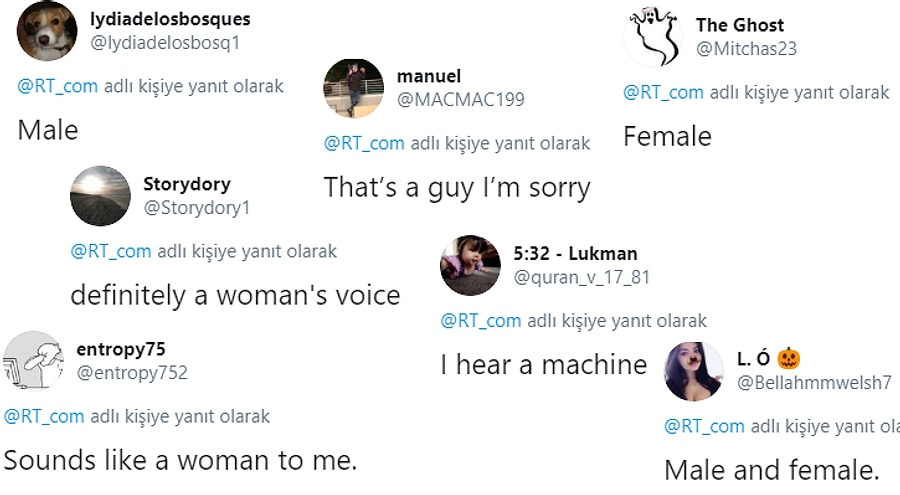Open entropy75's cartoon avatar
Viewport: 900px width, 495px height.
tap(34, 361)
